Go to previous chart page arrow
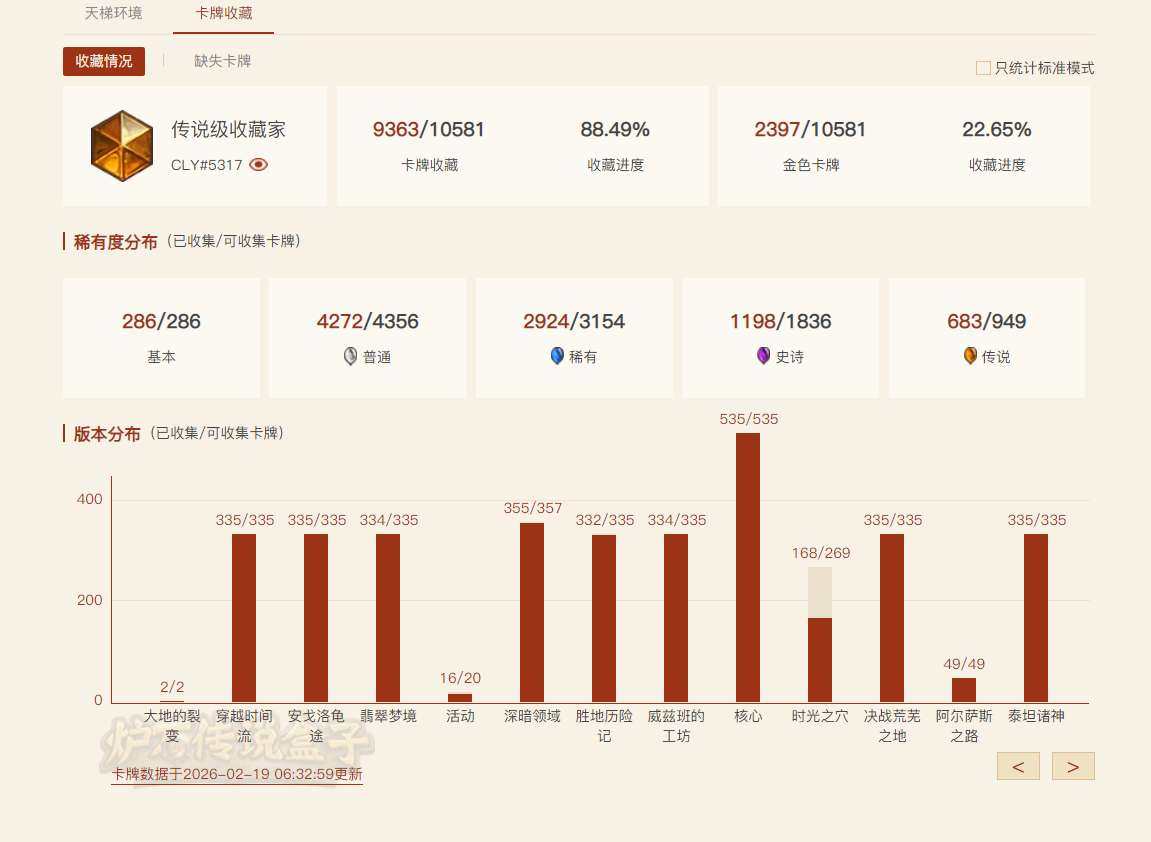Viewport: 1151px width, 842px height. [x=1018, y=767]
